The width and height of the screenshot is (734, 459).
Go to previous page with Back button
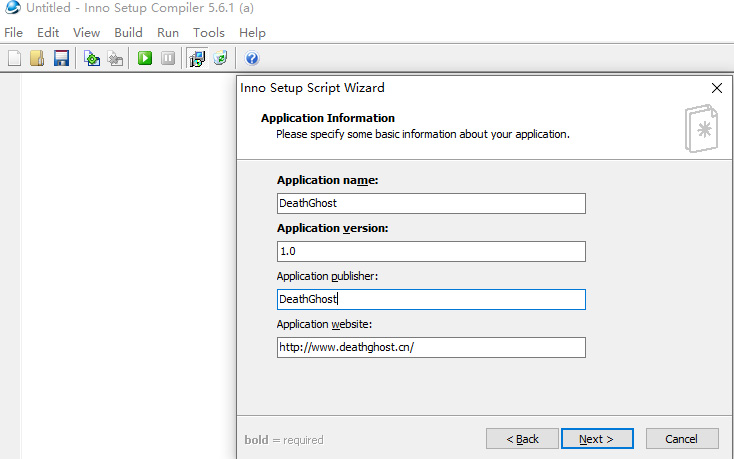click(x=522, y=439)
